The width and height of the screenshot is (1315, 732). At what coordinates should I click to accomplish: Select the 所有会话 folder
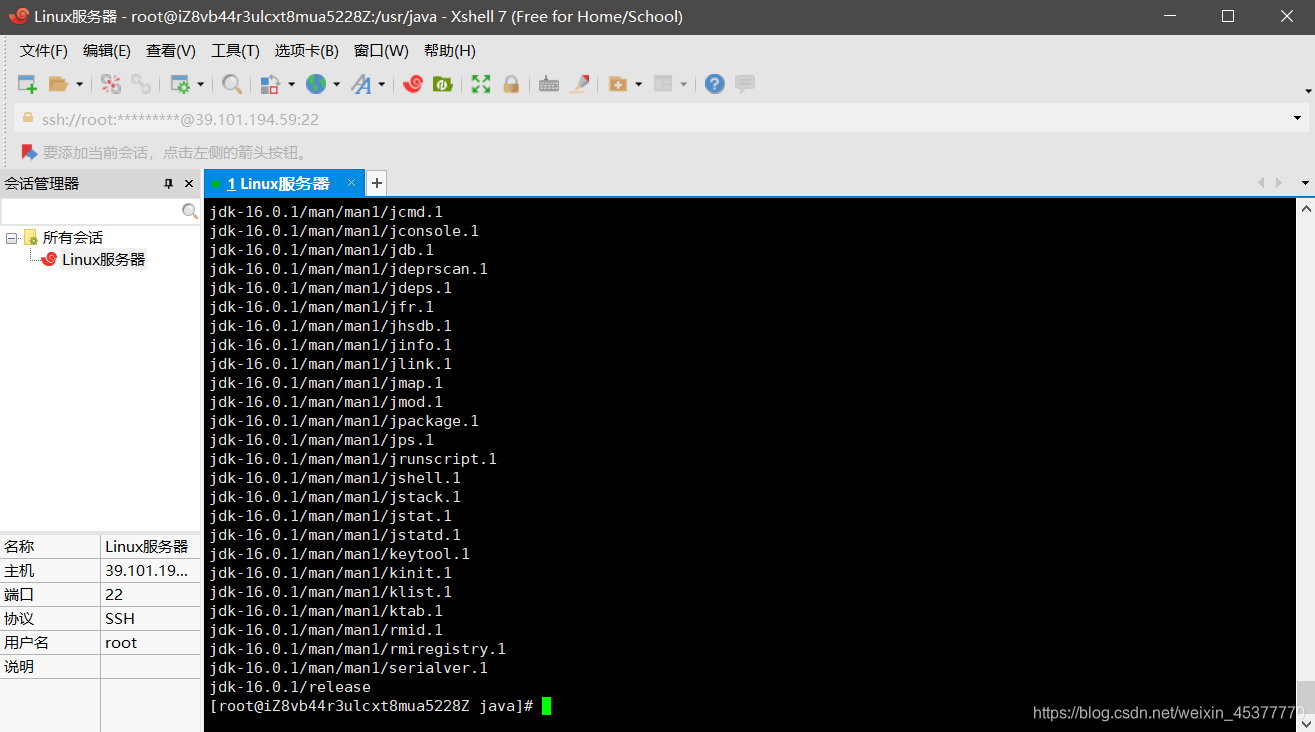tap(72, 238)
